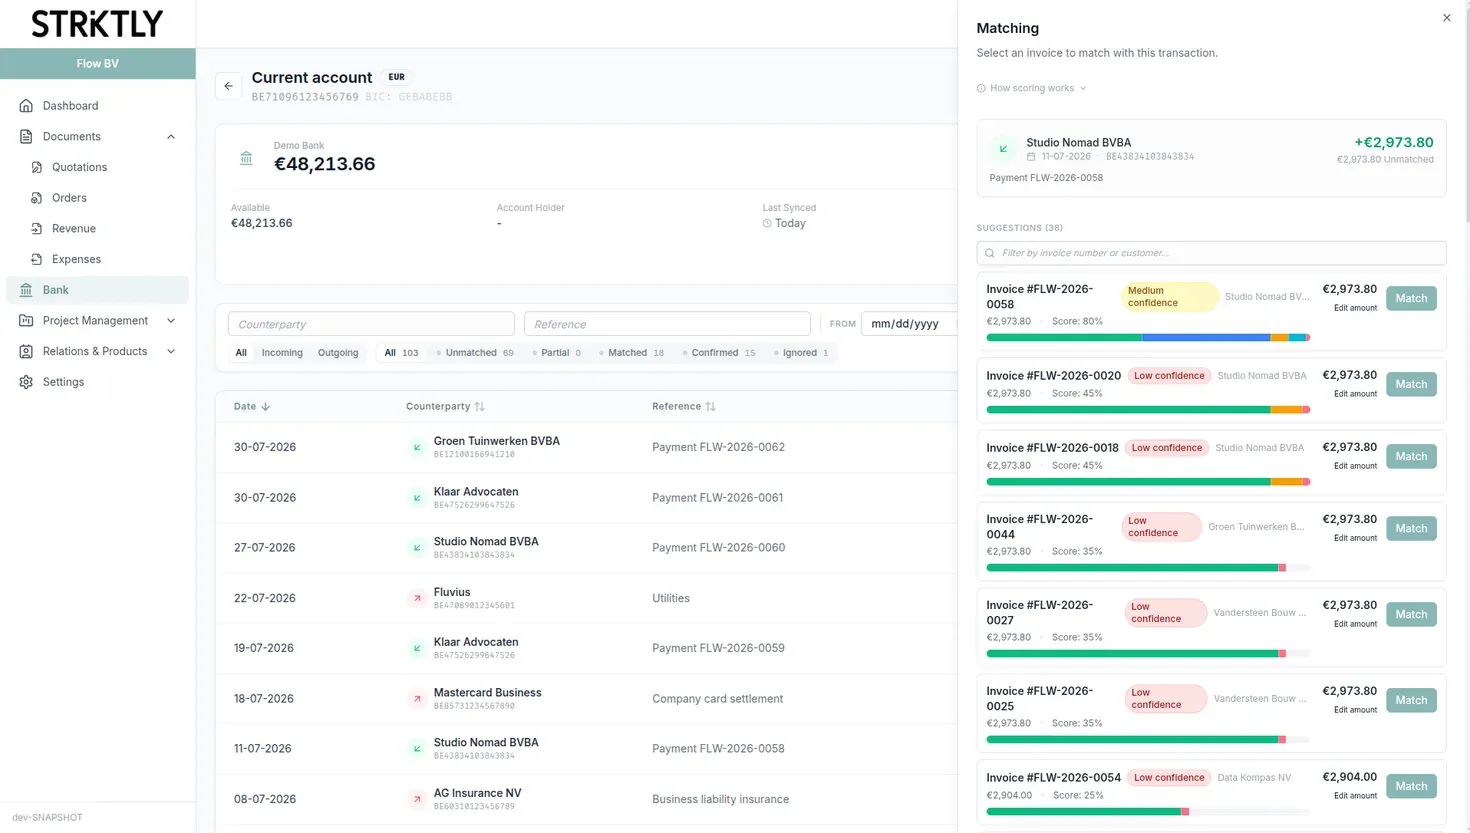Edit amount for Invoice #FLW-2026-0018

(x=1355, y=466)
